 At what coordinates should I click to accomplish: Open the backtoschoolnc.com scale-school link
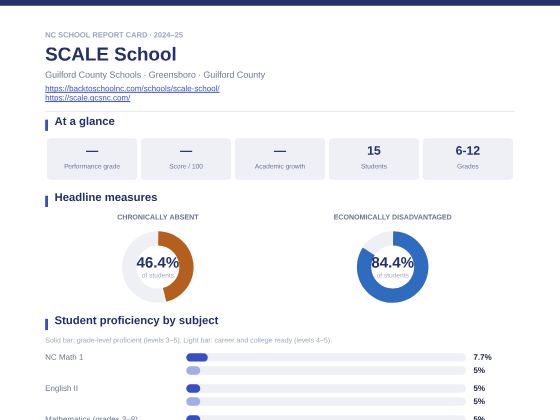(x=132, y=88)
